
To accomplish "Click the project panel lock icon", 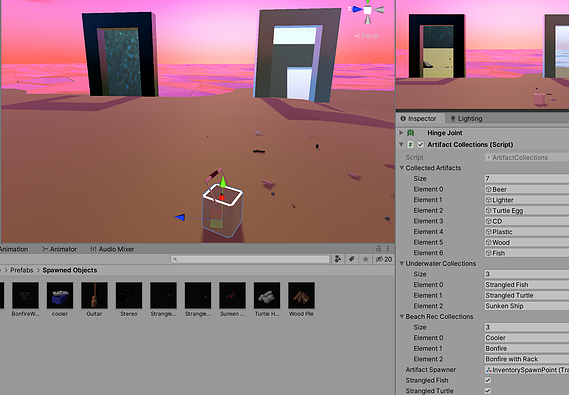I will coord(378,249).
